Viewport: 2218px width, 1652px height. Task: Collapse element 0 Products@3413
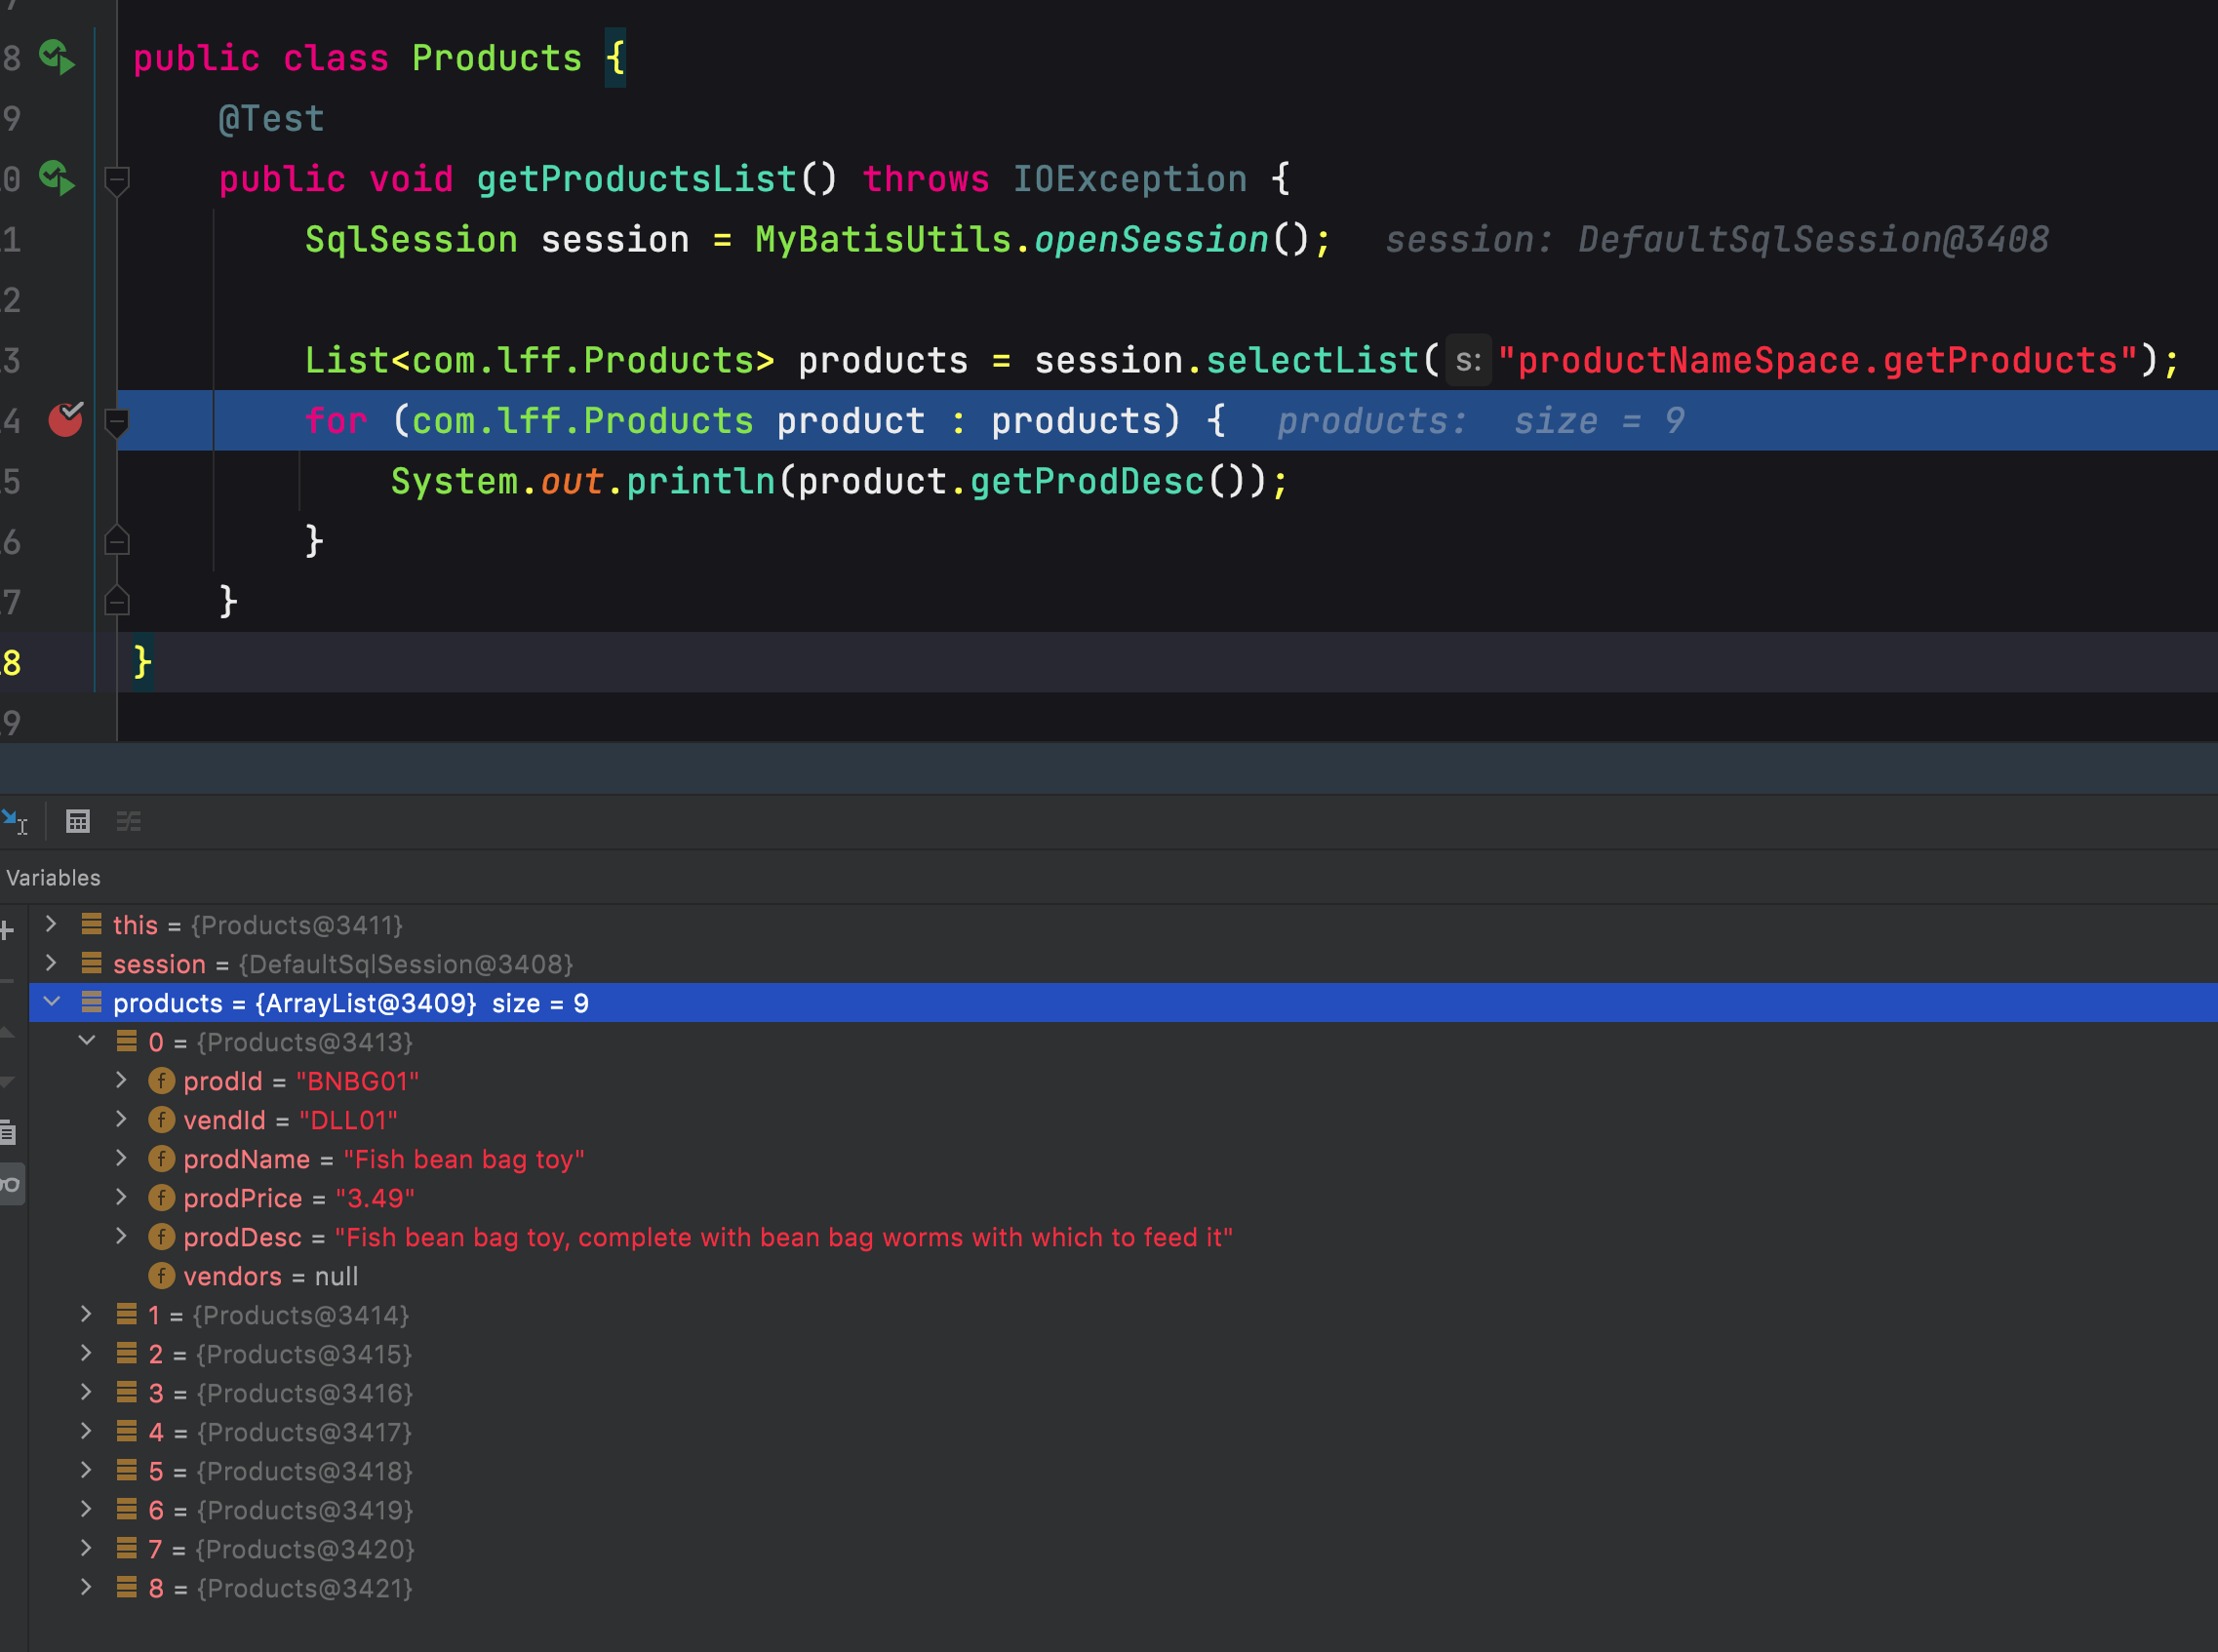pos(87,1041)
